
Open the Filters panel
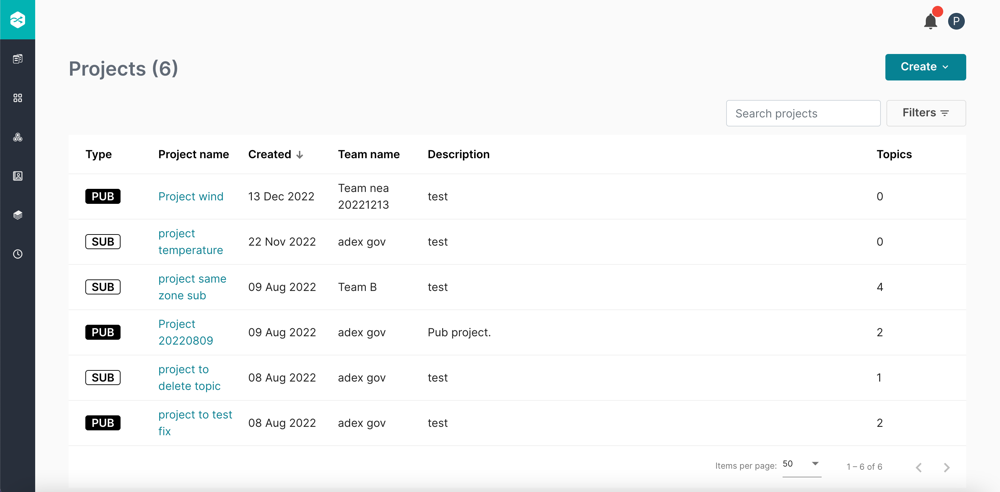(926, 113)
